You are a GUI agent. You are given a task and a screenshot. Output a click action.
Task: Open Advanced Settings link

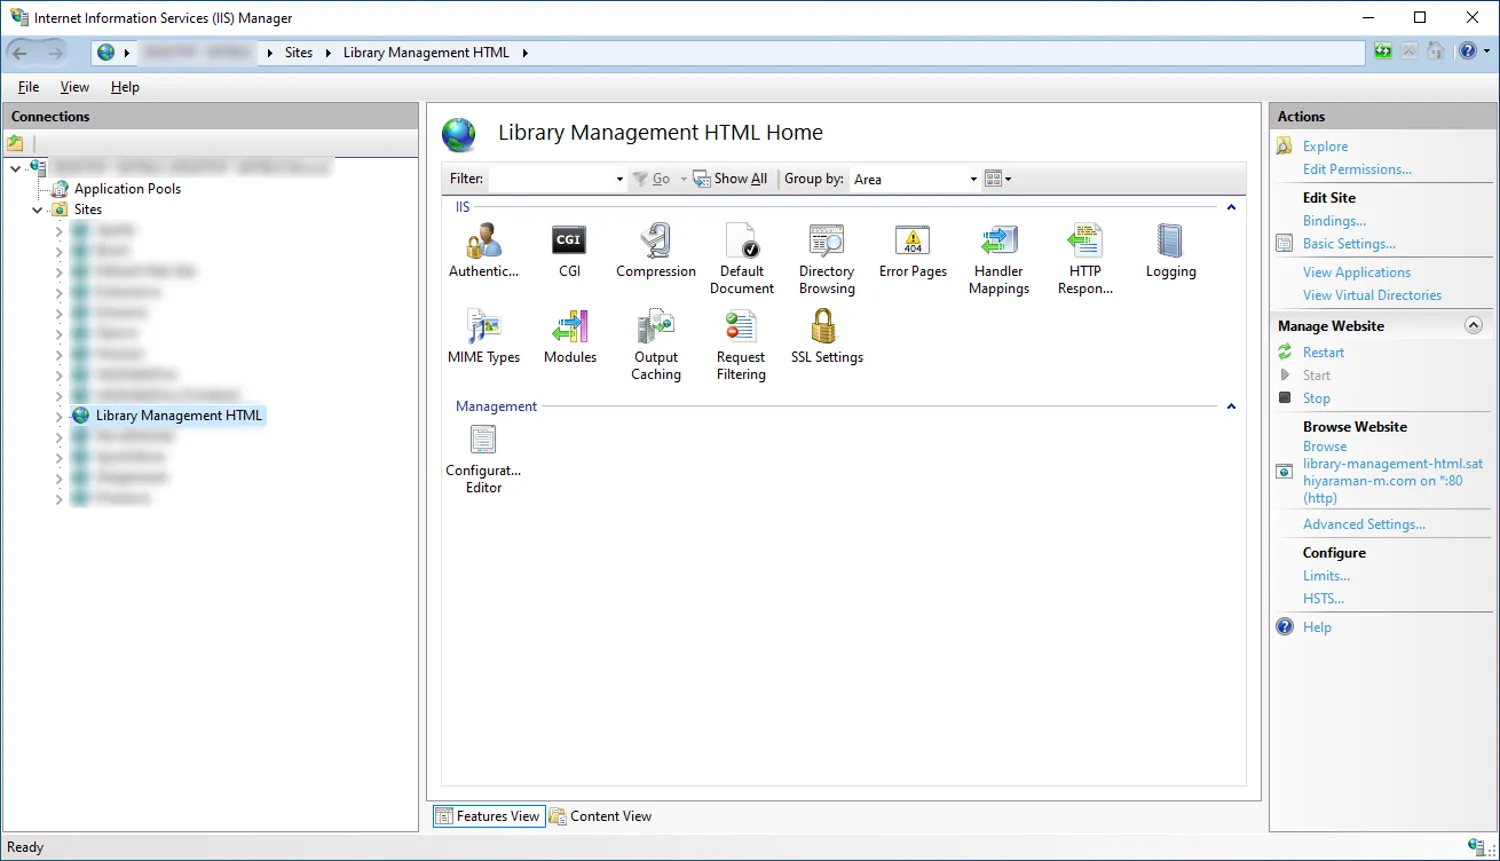pos(1364,524)
